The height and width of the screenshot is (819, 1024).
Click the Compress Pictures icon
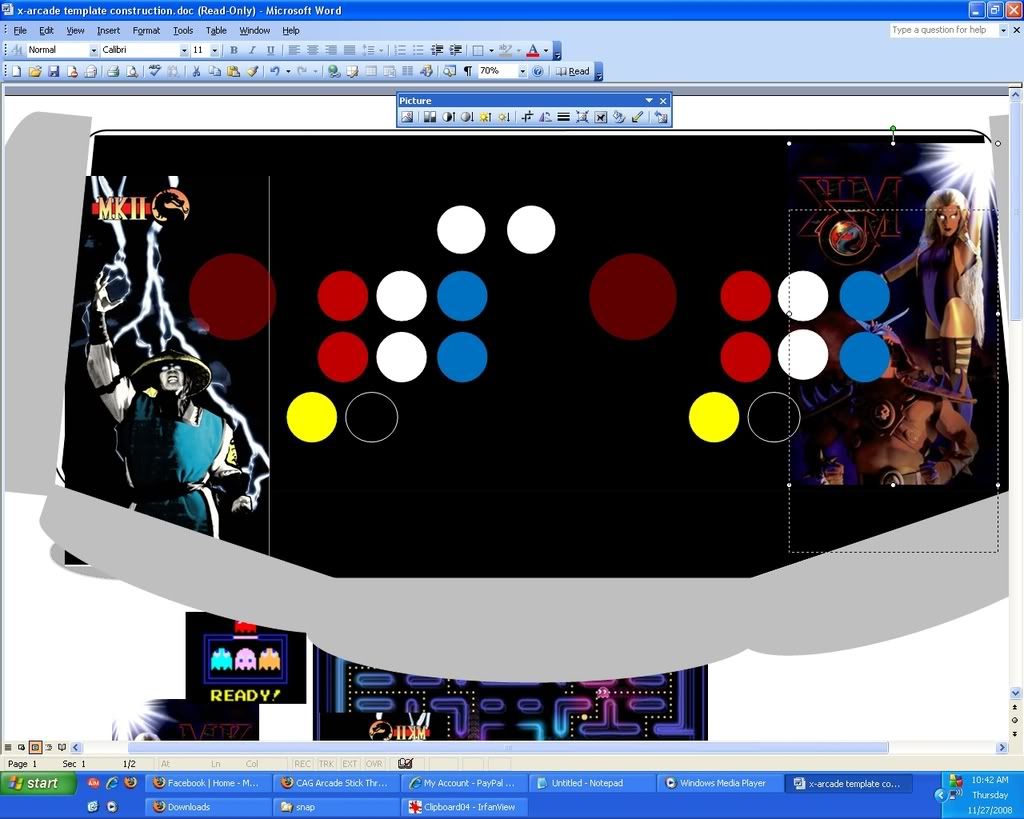(582, 117)
